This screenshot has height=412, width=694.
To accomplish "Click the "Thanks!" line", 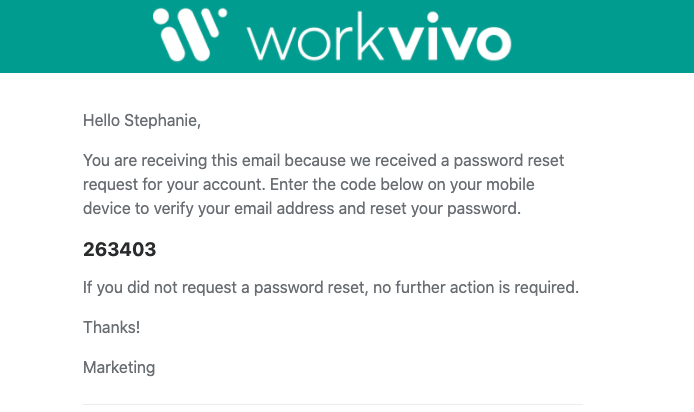I will click(112, 328).
